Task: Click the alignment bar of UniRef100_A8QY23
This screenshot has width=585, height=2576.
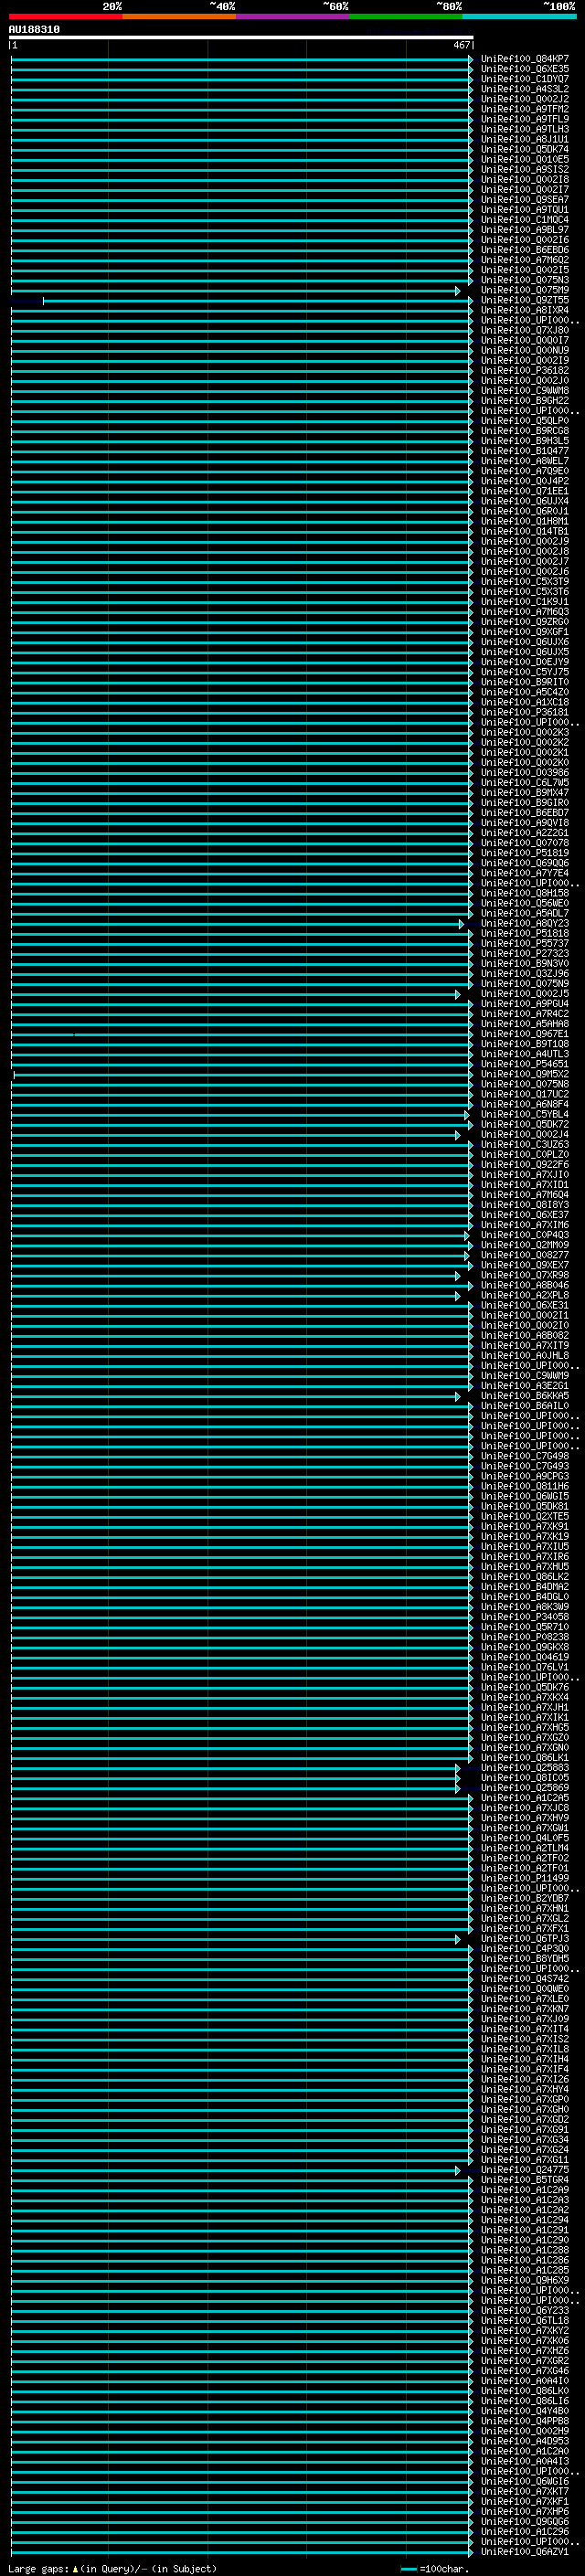Action: coord(237,924)
